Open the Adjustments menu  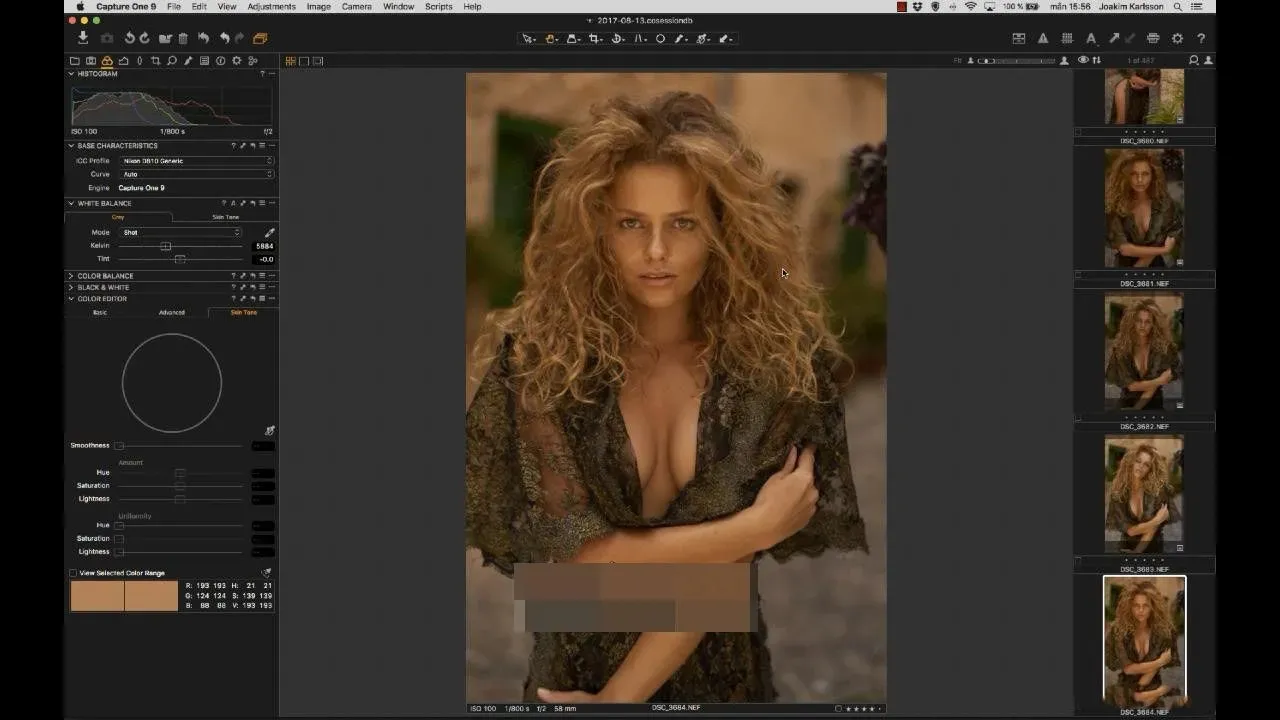tap(271, 6)
